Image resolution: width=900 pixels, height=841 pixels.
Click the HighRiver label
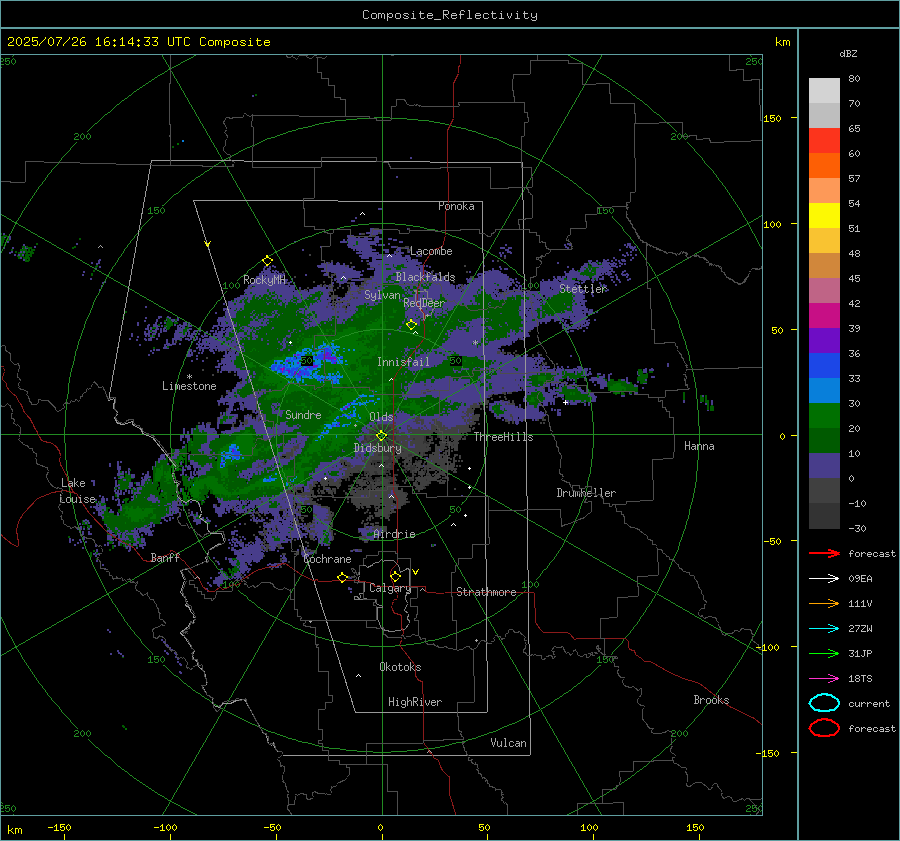(x=414, y=702)
